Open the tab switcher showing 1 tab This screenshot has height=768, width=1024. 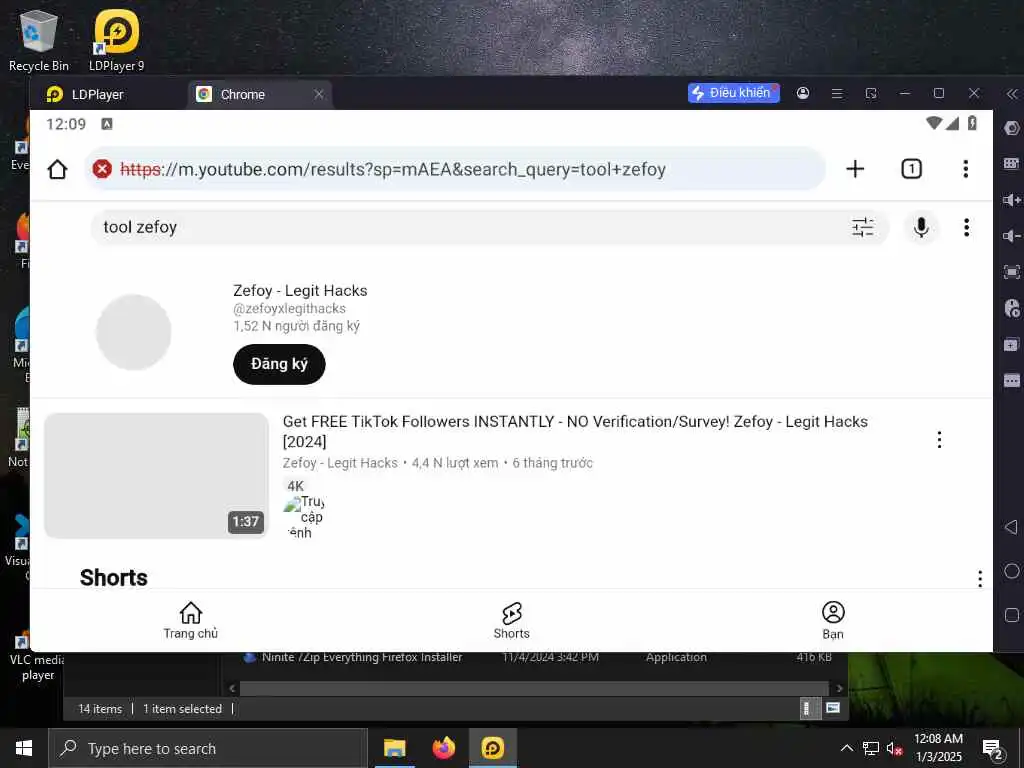911,169
